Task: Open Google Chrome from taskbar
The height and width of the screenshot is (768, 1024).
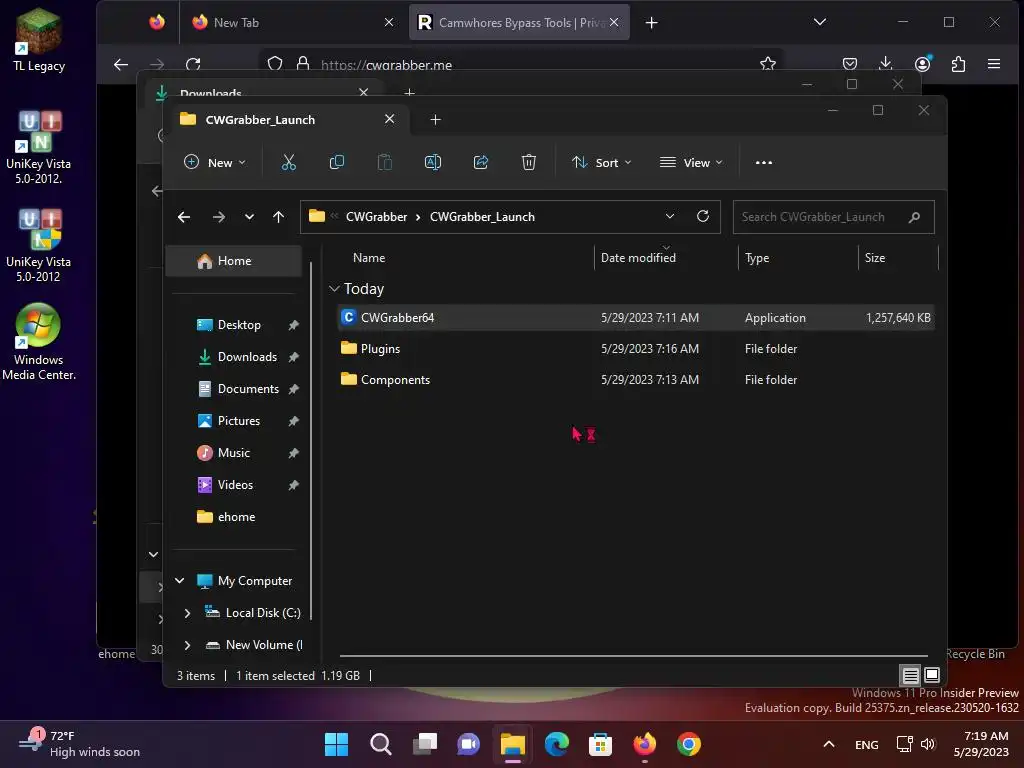Action: [x=688, y=744]
